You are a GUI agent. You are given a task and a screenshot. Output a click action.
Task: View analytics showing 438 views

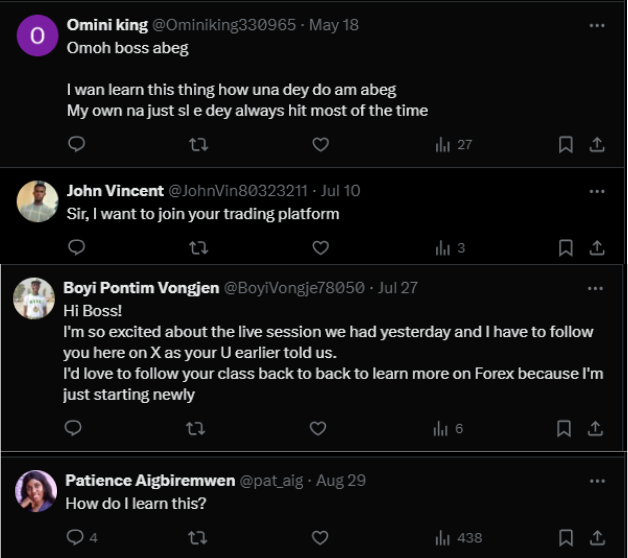pyautogui.click(x=458, y=537)
